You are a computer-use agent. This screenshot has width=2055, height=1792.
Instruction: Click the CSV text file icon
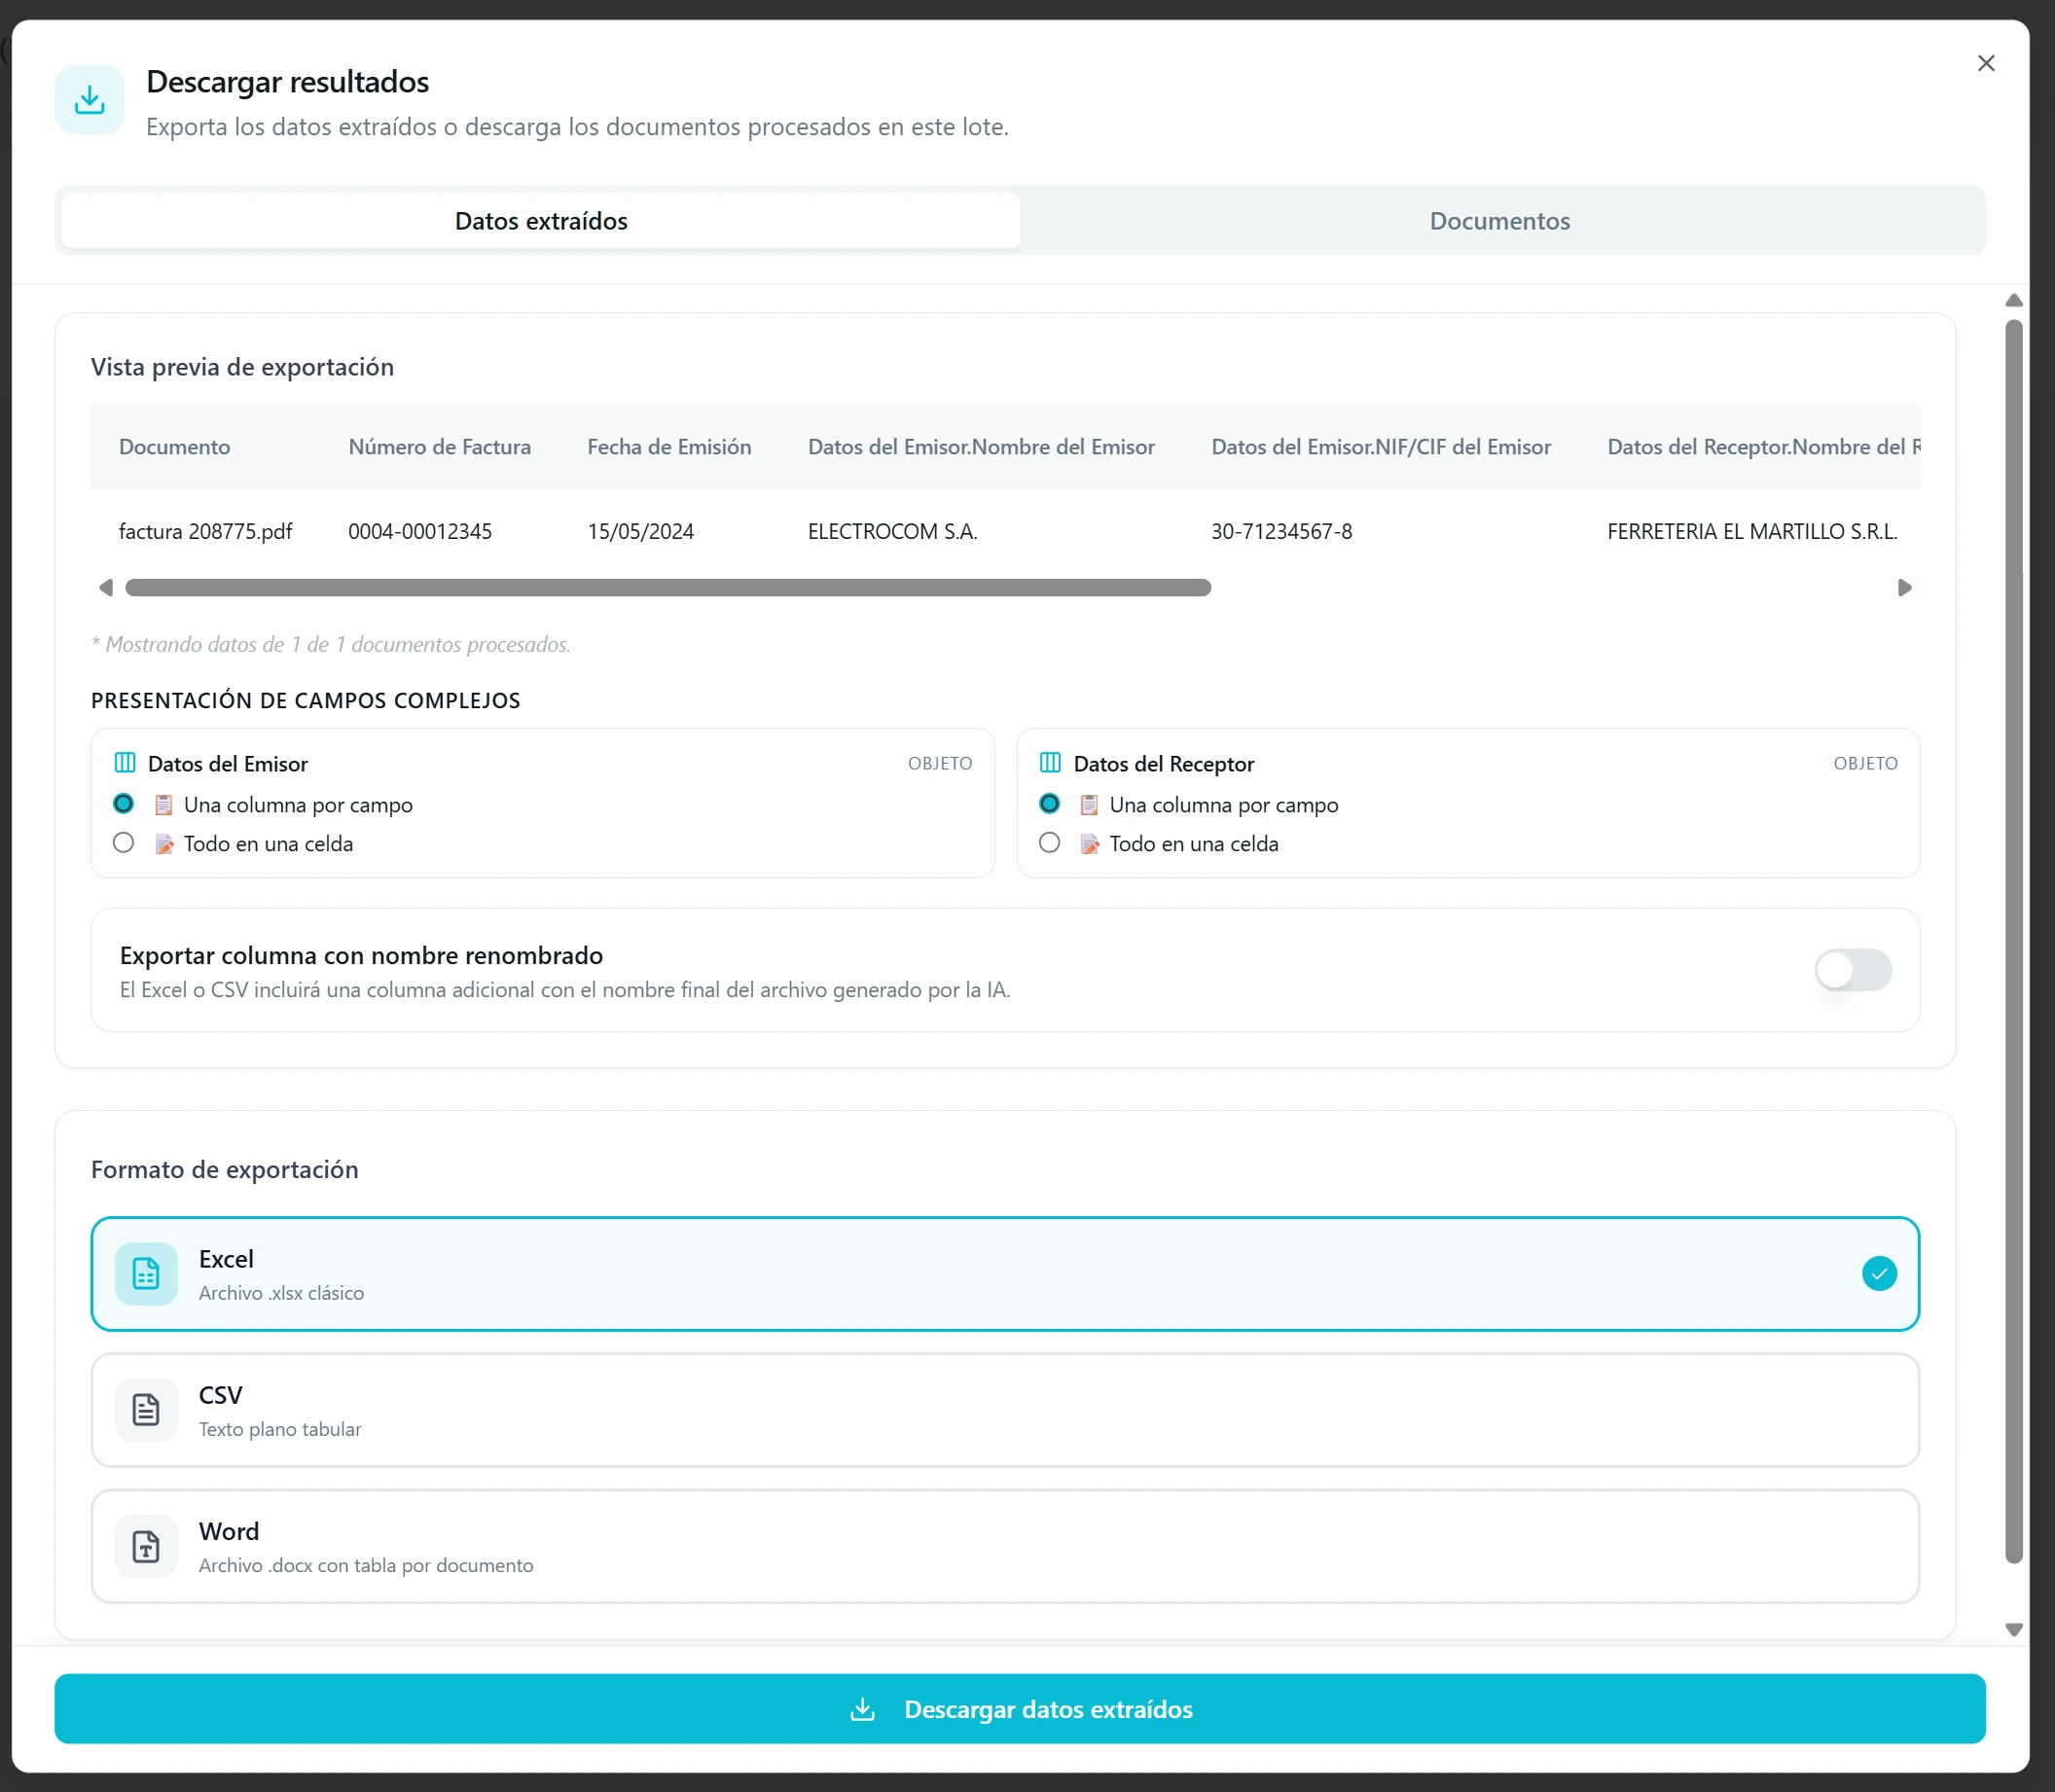pyautogui.click(x=146, y=1410)
